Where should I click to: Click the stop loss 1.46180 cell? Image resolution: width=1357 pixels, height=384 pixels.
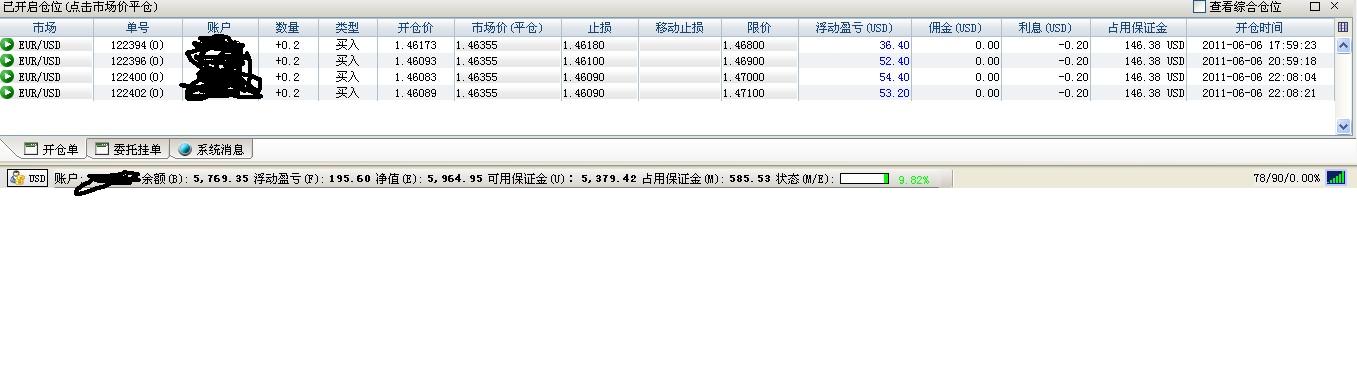599,45
